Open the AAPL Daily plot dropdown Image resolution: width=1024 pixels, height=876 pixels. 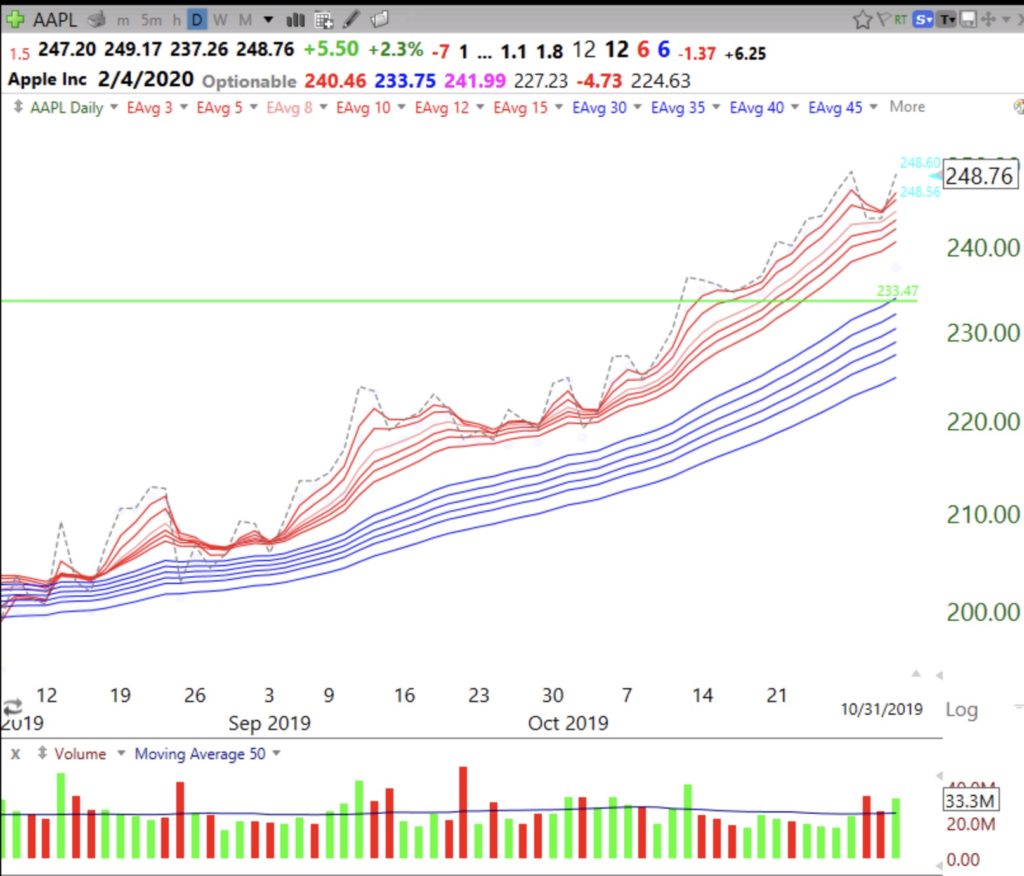click(114, 106)
